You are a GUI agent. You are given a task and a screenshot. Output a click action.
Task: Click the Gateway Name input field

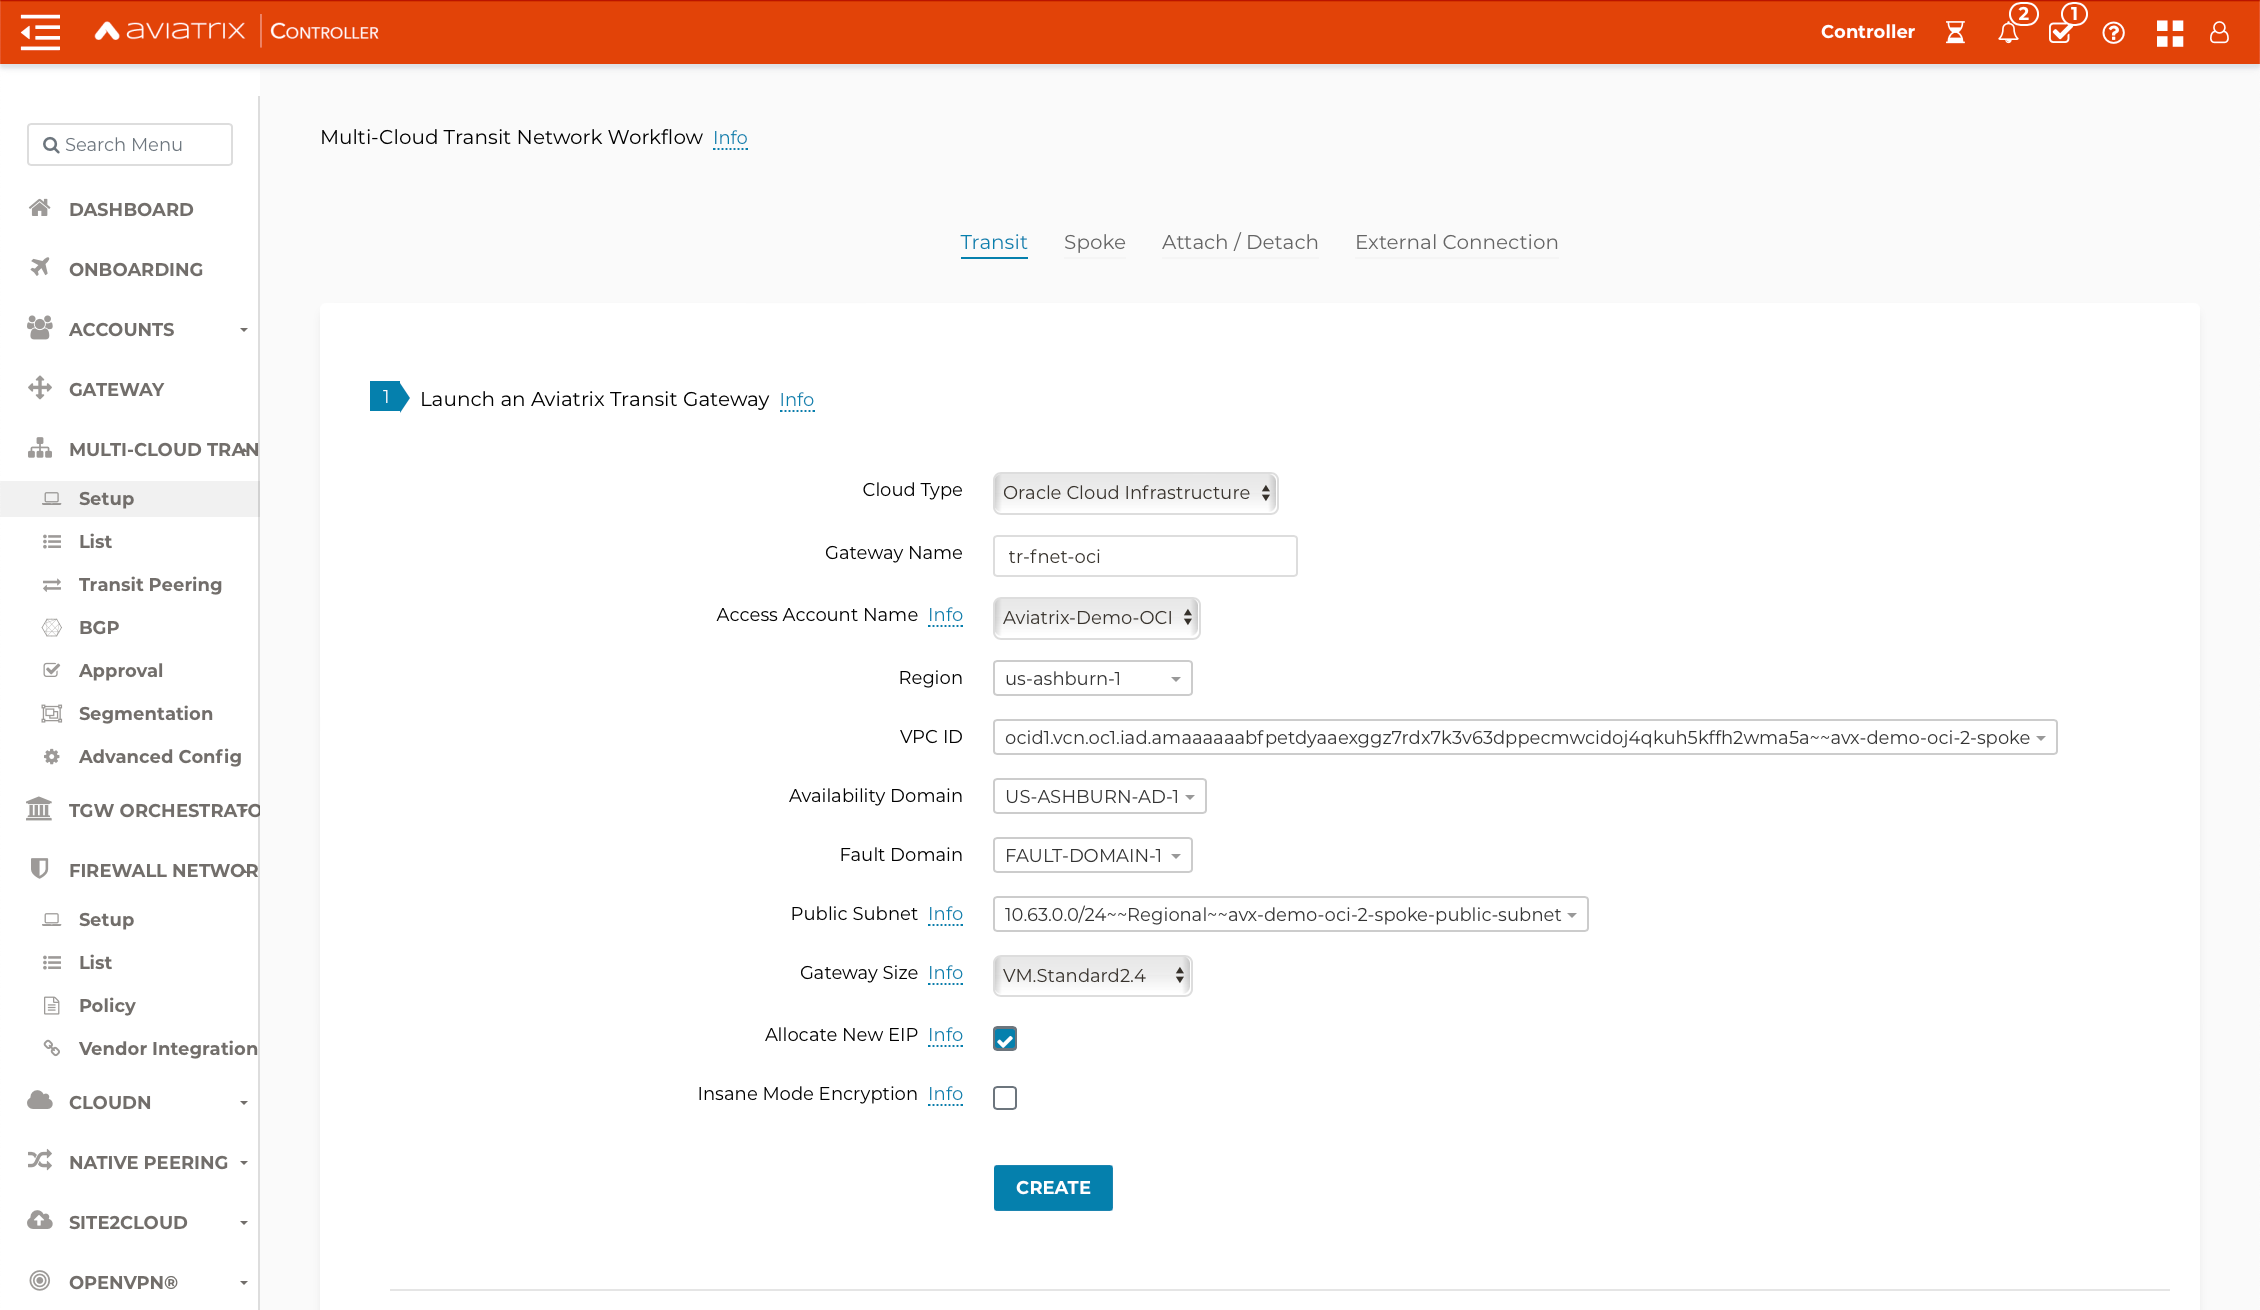tap(1145, 556)
